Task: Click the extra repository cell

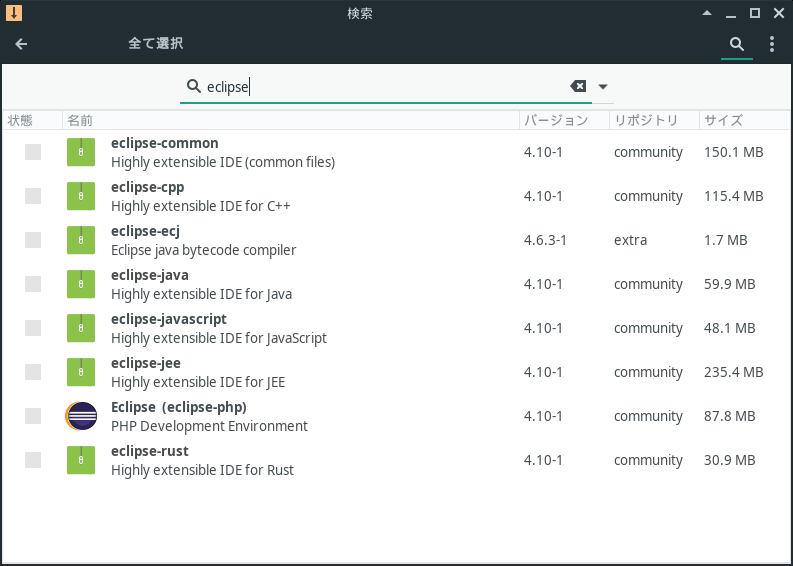Action: tap(631, 240)
